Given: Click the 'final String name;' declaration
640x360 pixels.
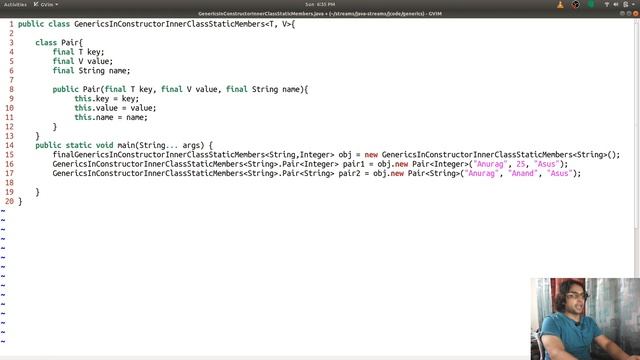Looking at the screenshot, I should tap(91, 71).
